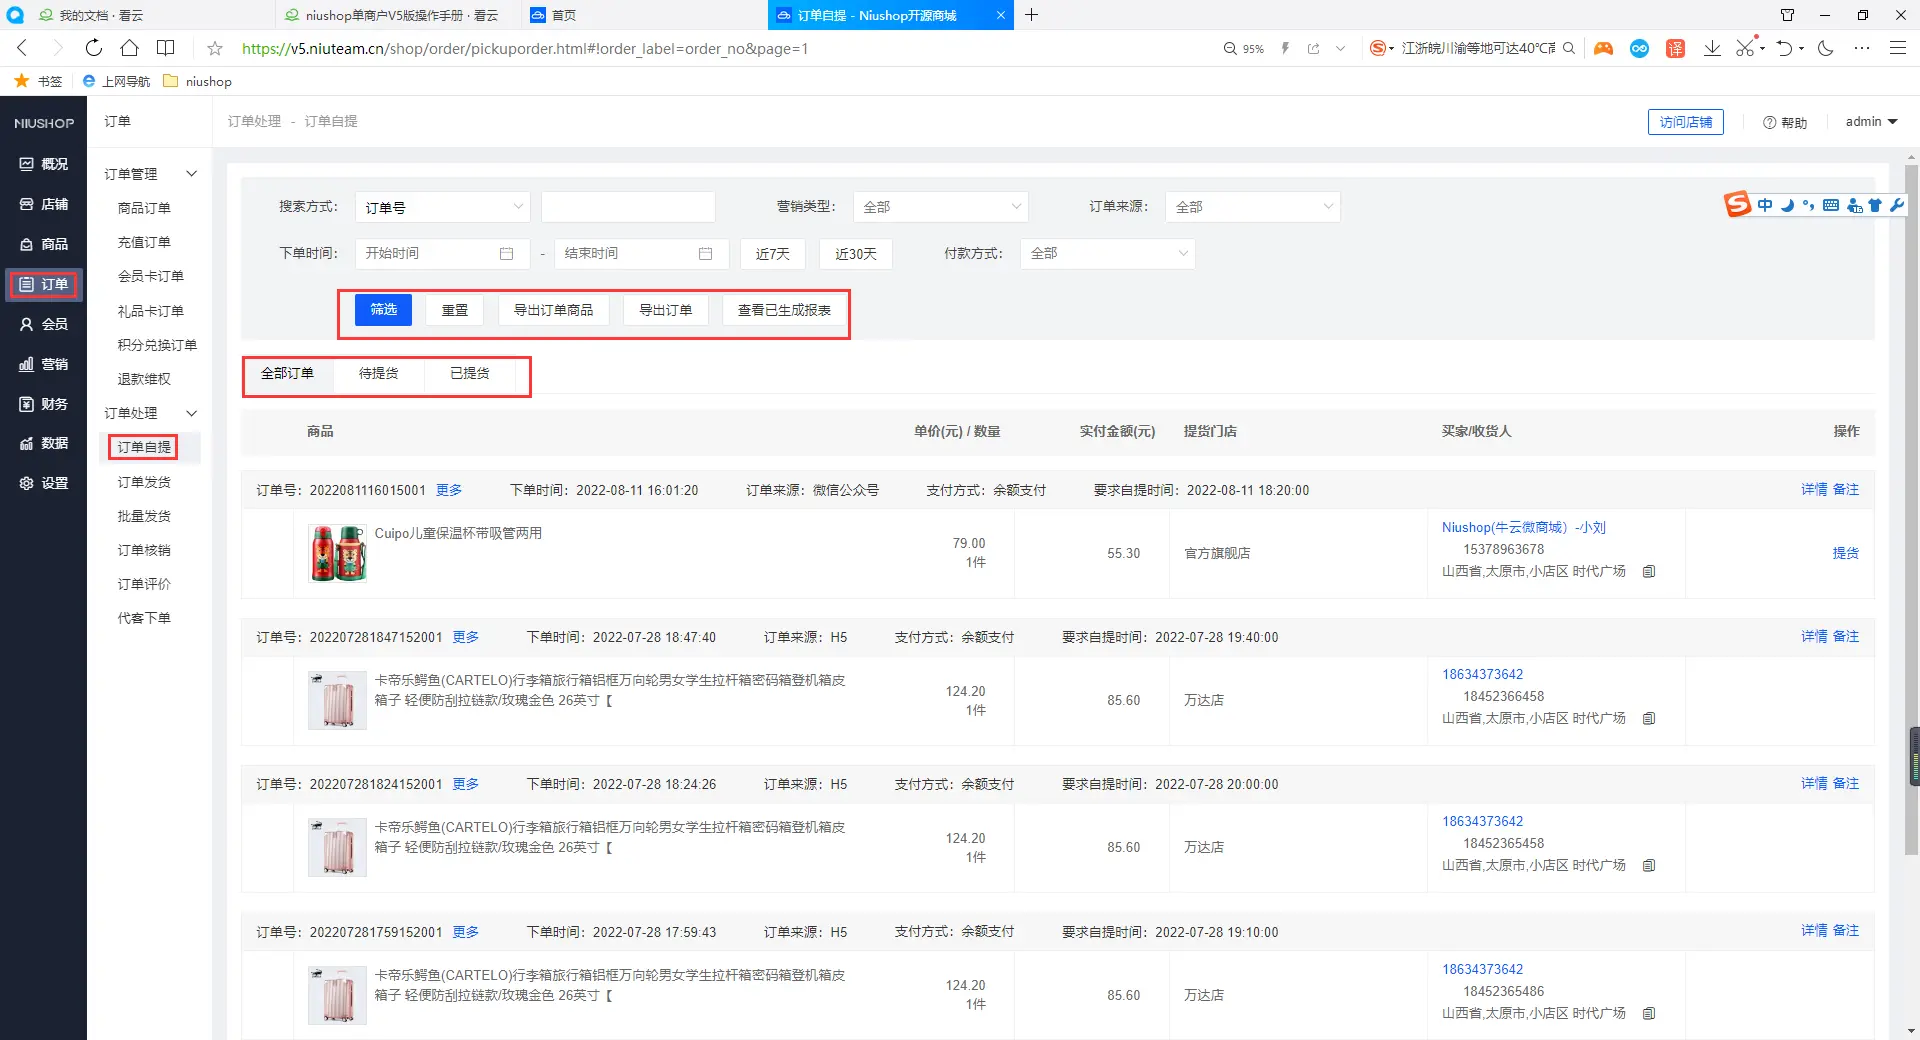Open the 数据 data sidebar section
Viewport: 1920px width, 1040px height.
click(44, 444)
